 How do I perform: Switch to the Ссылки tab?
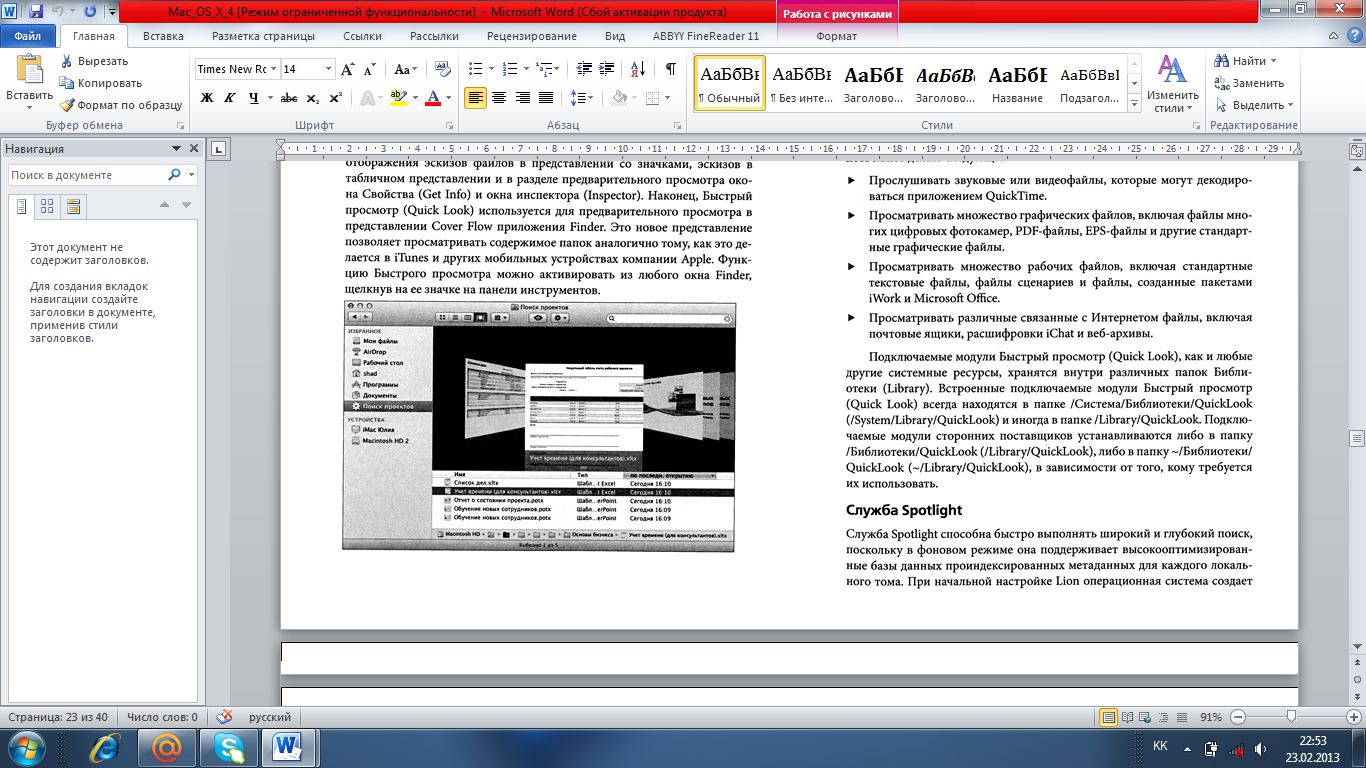click(x=362, y=36)
